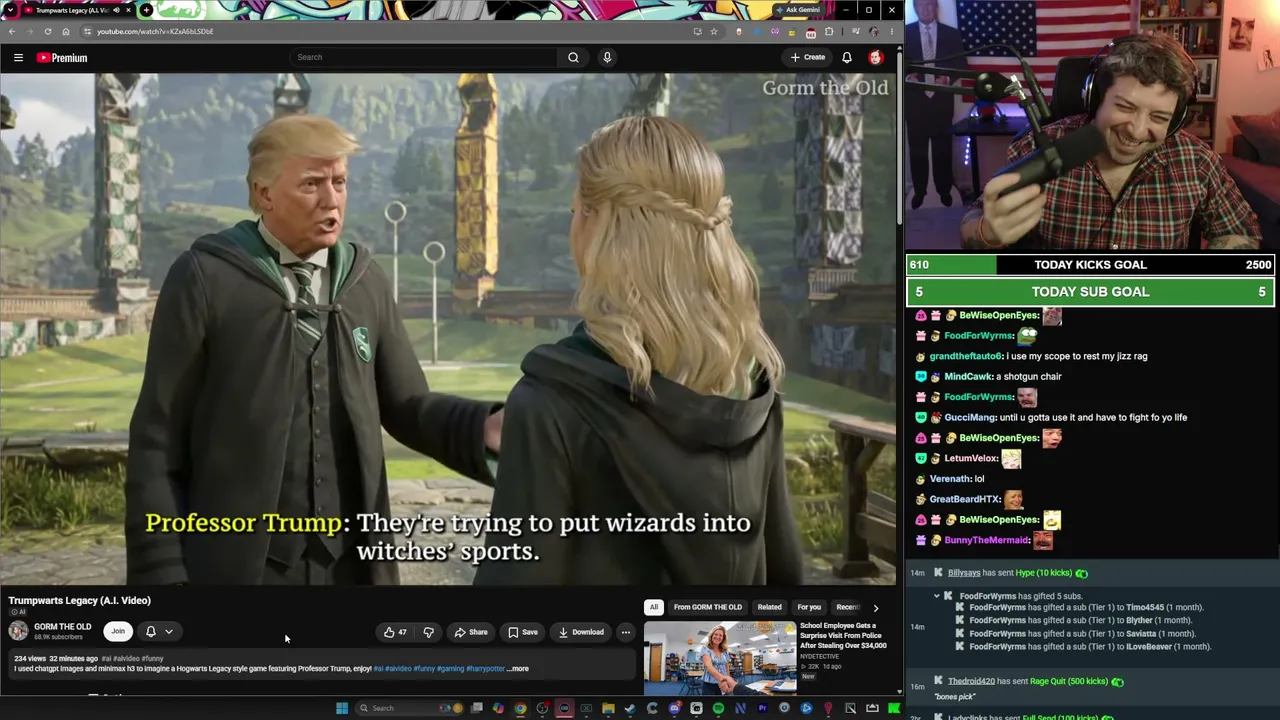Viewport: 1280px width, 720px height.
Task: Click the YouTube search magnifier button
Action: pyautogui.click(x=573, y=57)
